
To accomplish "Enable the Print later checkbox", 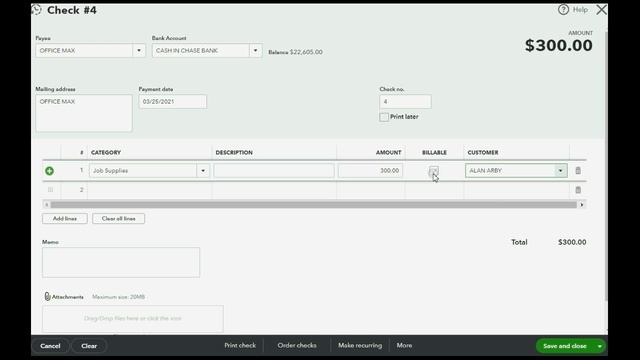I will click(x=384, y=117).
